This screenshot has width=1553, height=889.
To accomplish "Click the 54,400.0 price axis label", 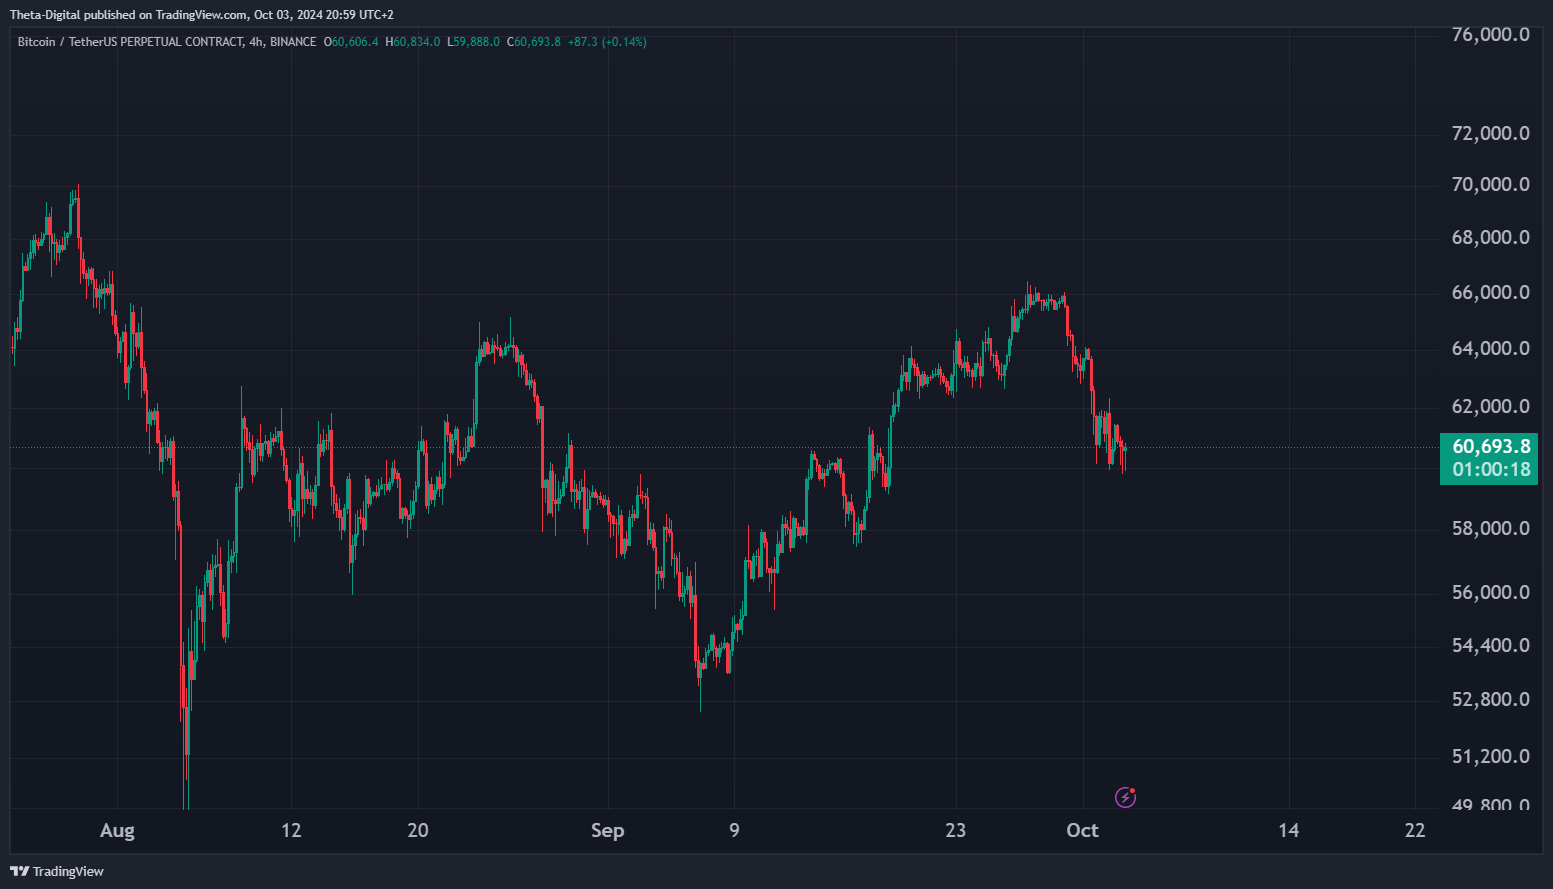I will [x=1490, y=645].
